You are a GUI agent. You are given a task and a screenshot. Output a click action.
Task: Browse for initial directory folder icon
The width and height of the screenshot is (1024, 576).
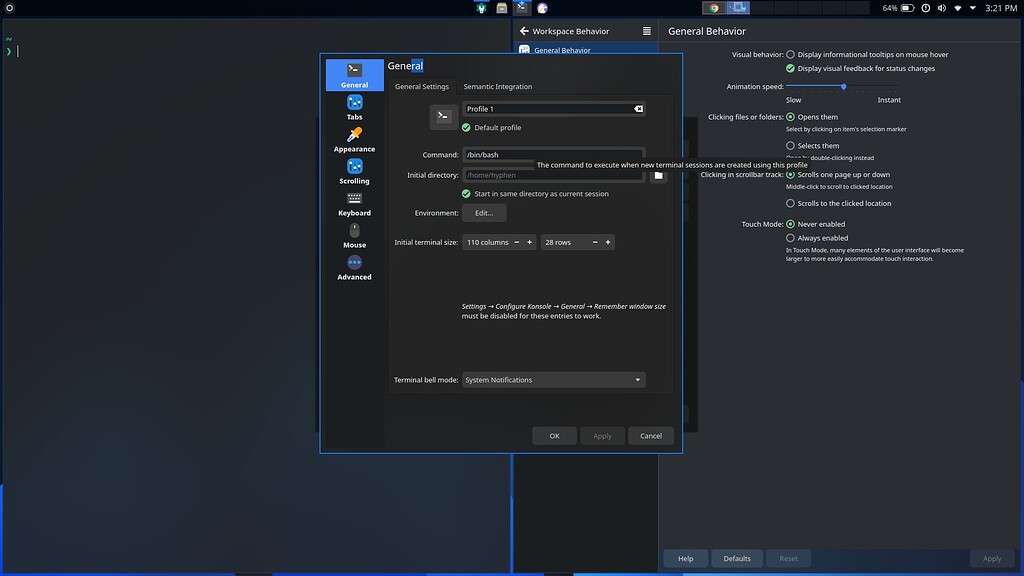pyautogui.click(x=658, y=175)
